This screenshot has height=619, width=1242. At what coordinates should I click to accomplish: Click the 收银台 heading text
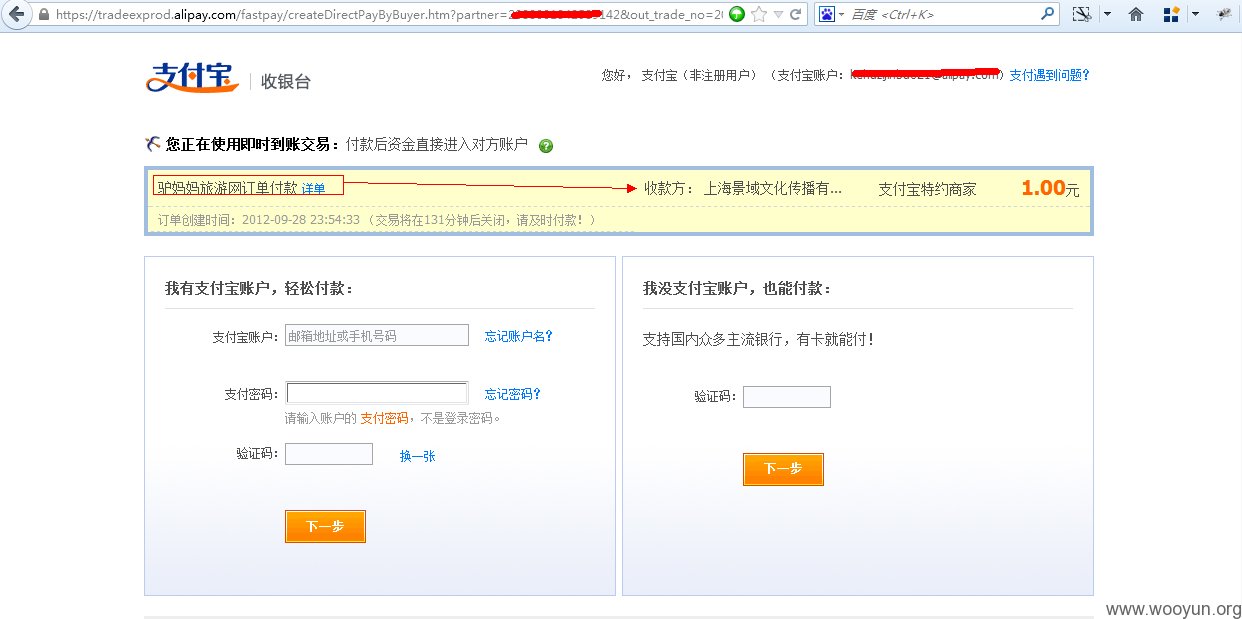286,82
